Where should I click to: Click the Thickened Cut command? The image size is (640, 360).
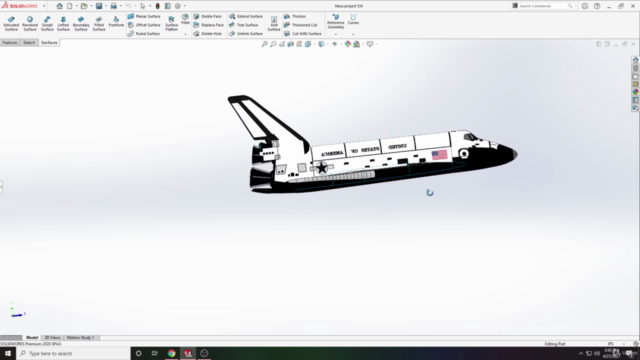click(x=300, y=25)
